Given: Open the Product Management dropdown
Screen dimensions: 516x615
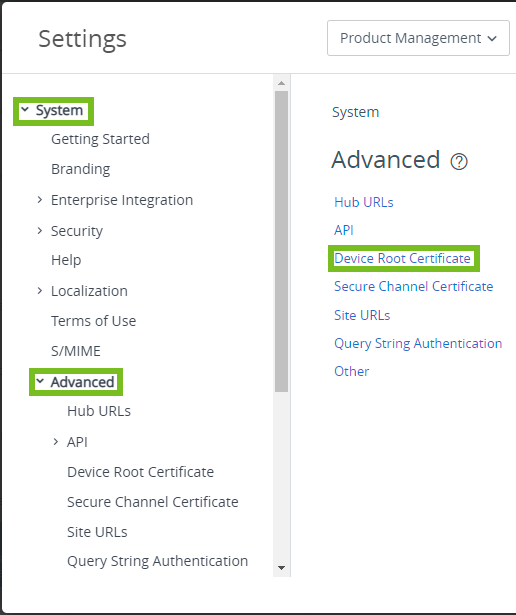Looking at the screenshot, I should pyautogui.click(x=418, y=38).
